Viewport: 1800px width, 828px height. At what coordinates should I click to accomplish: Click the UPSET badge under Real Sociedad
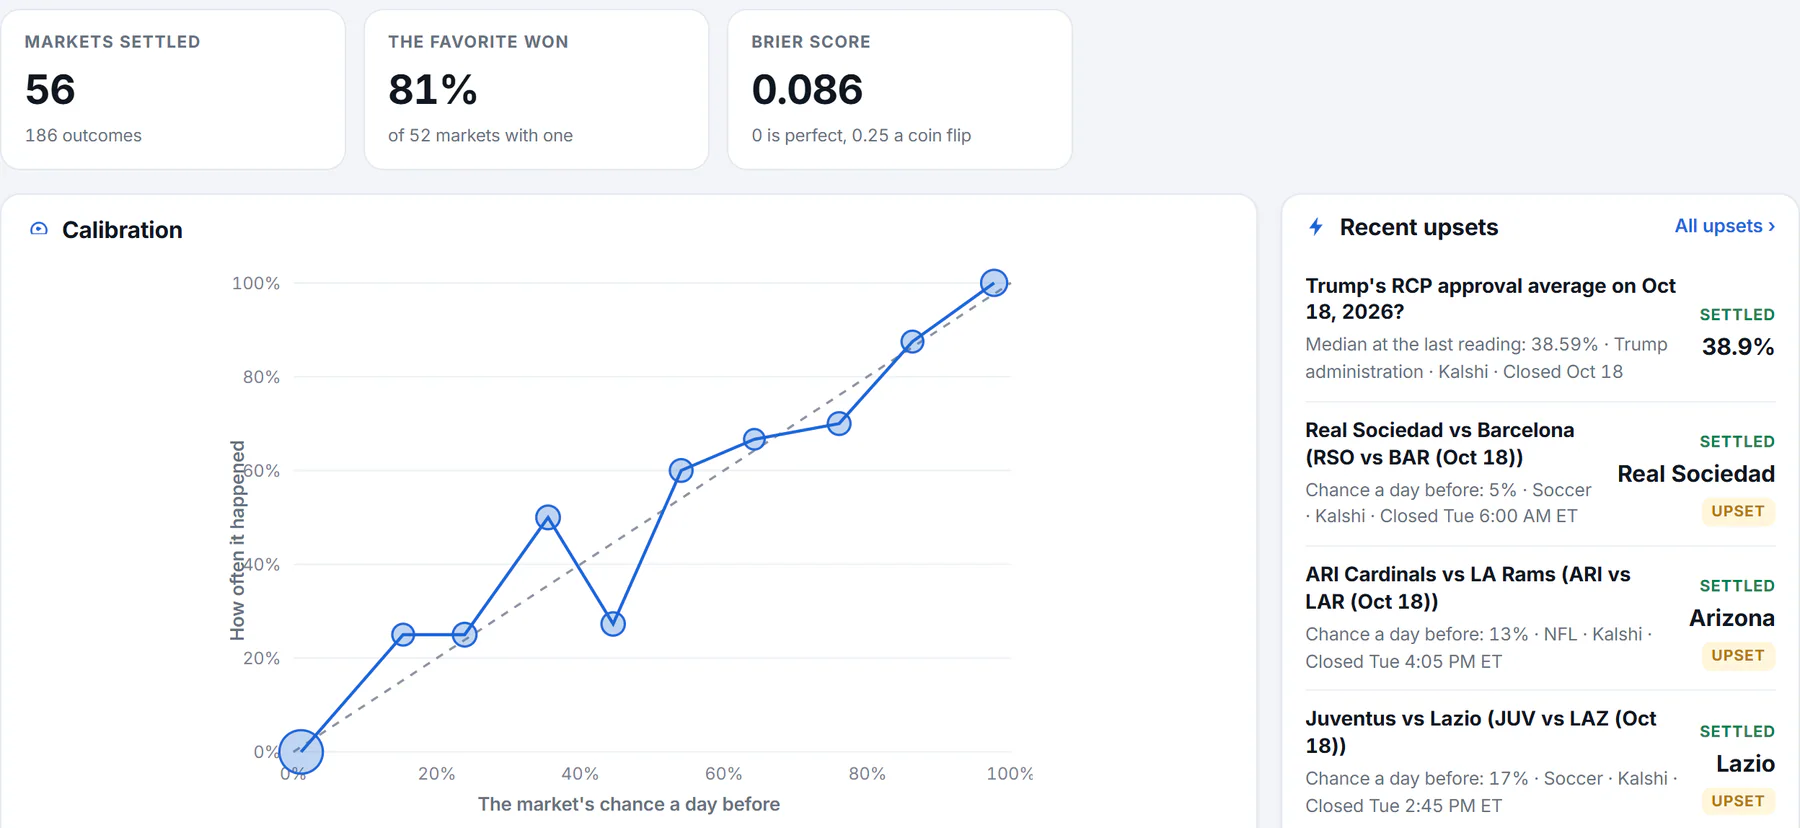click(x=1738, y=511)
